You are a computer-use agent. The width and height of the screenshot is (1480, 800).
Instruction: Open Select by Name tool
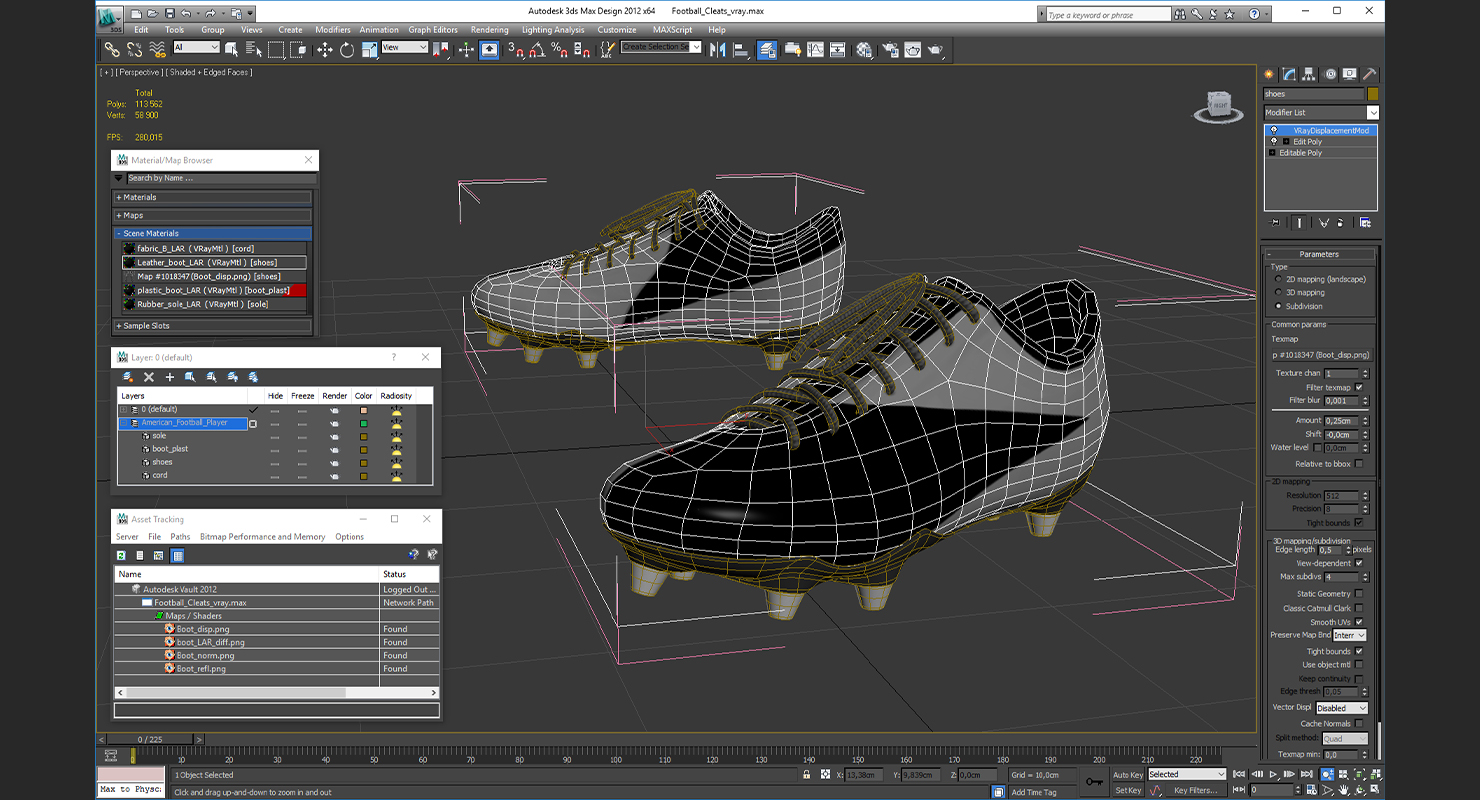tap(254, 49)
